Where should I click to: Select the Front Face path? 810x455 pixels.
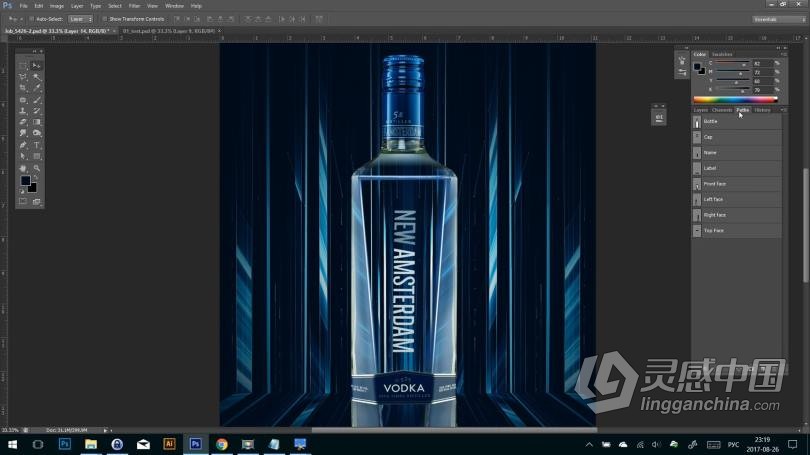click(x=737, y=183)
